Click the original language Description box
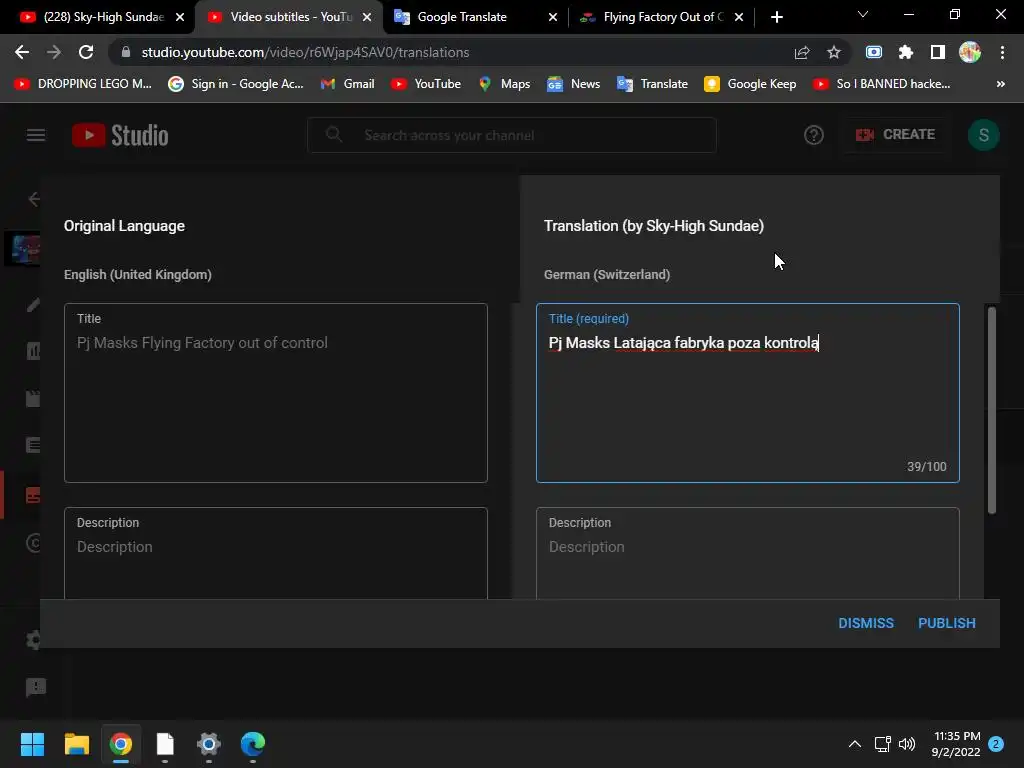 276,553
